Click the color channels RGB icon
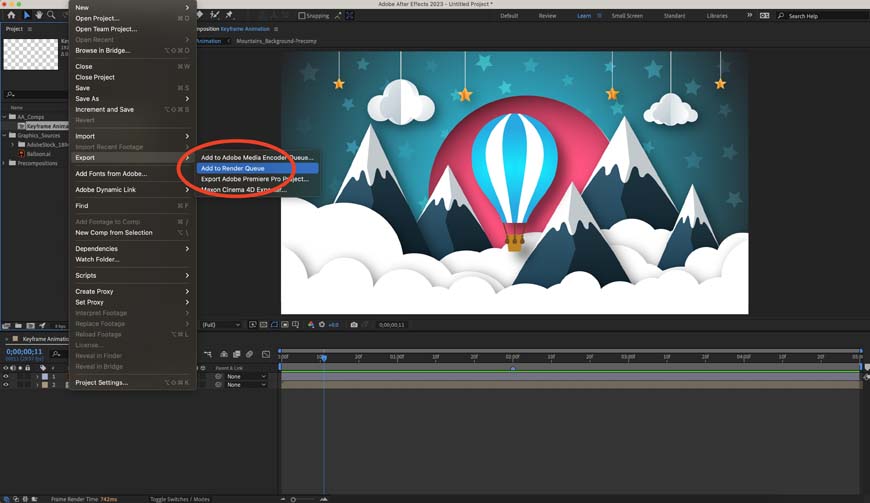The width and height of the screenshot is (870, 503). click(x=311, y=324)
